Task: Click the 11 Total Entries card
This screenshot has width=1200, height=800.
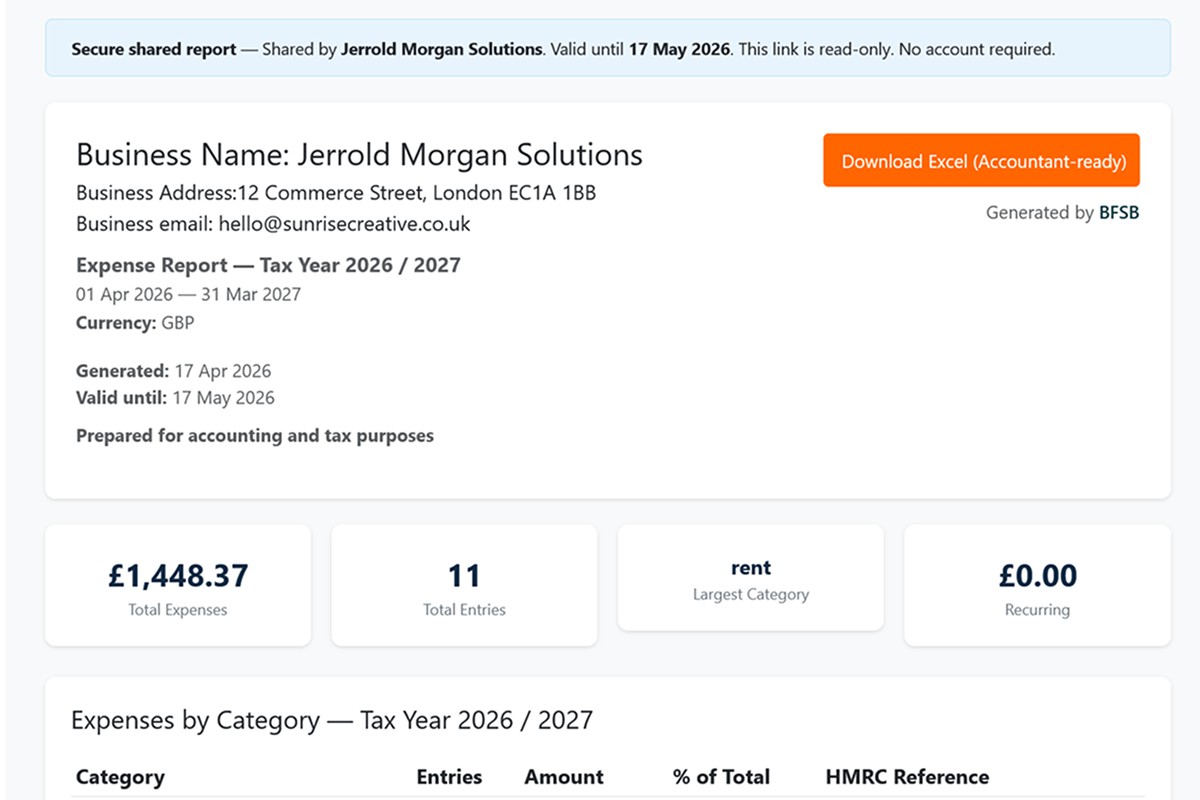Action: [464, 585]
